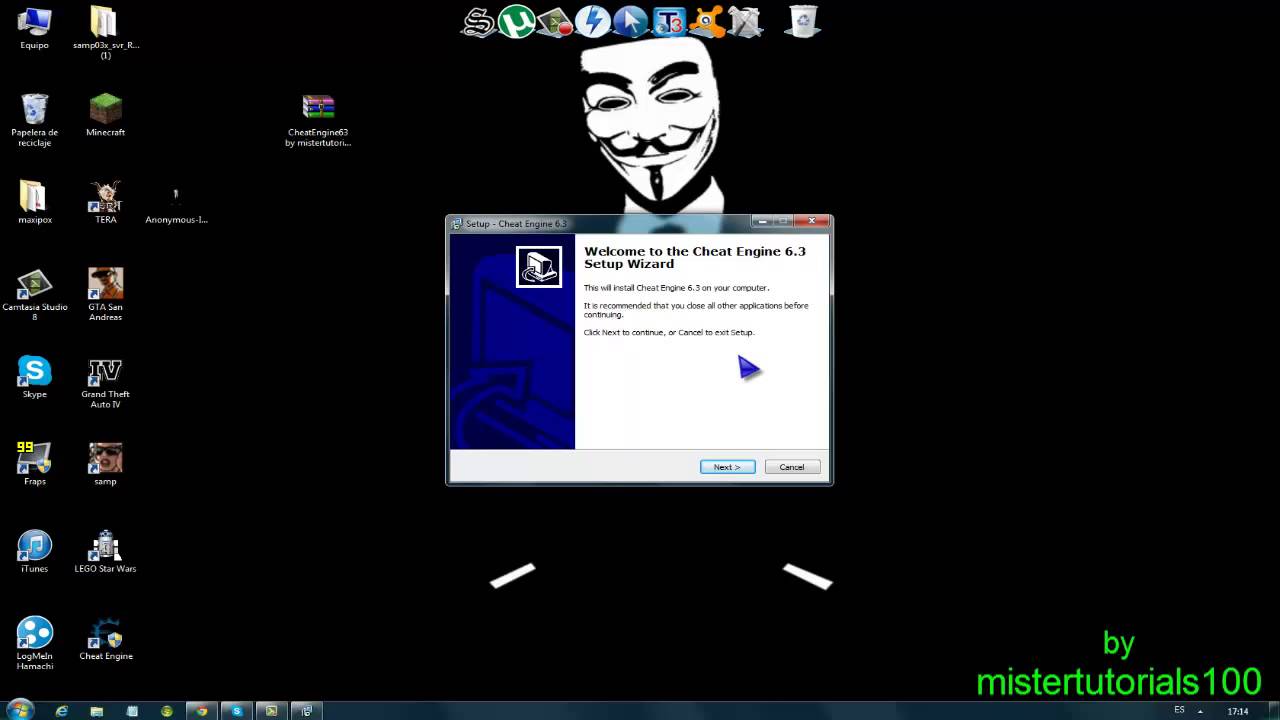This screenshot has width=1280, height=720.
Task: Open the Camtasia recorder icon in top dock
Action: tap(554, 21)
